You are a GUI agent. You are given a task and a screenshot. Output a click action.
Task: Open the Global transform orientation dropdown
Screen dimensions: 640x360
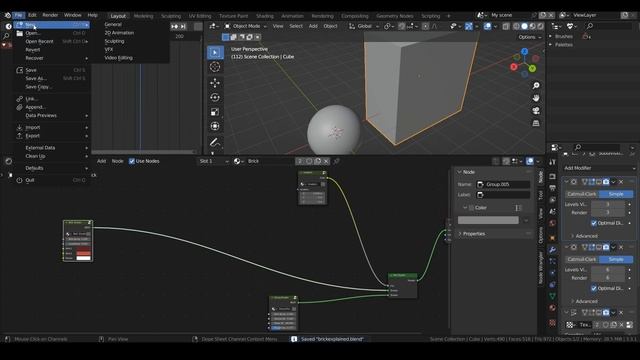364,26
